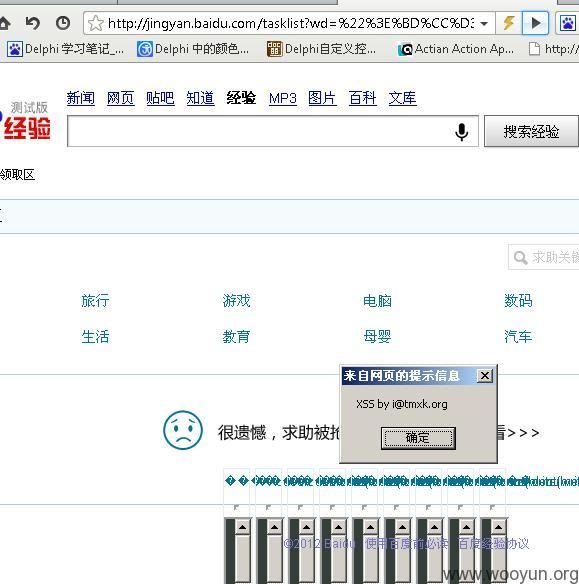Click the 搜索经验 search button
This screenshot has height=584, width=579.
click(531, 131)
